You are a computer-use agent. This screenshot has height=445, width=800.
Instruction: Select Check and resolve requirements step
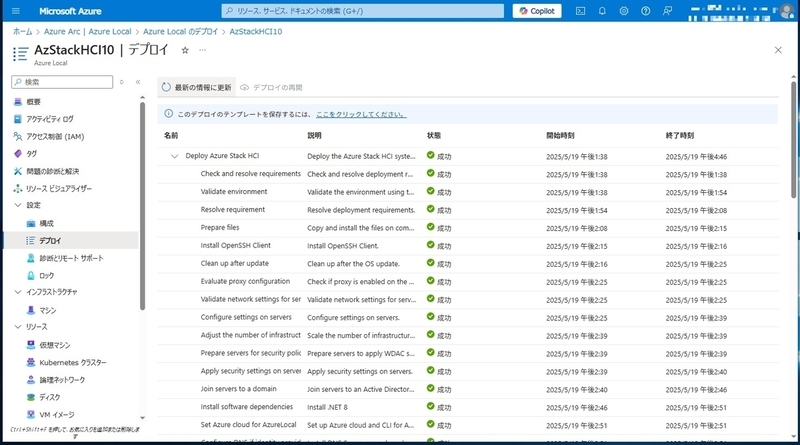point(251,174)
